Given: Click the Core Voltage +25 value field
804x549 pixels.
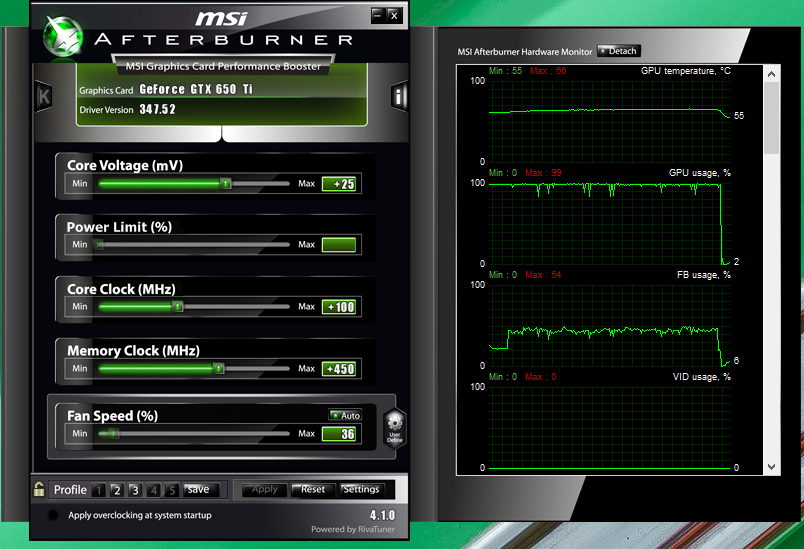Looking at the screenshot, I should point(339,184).
